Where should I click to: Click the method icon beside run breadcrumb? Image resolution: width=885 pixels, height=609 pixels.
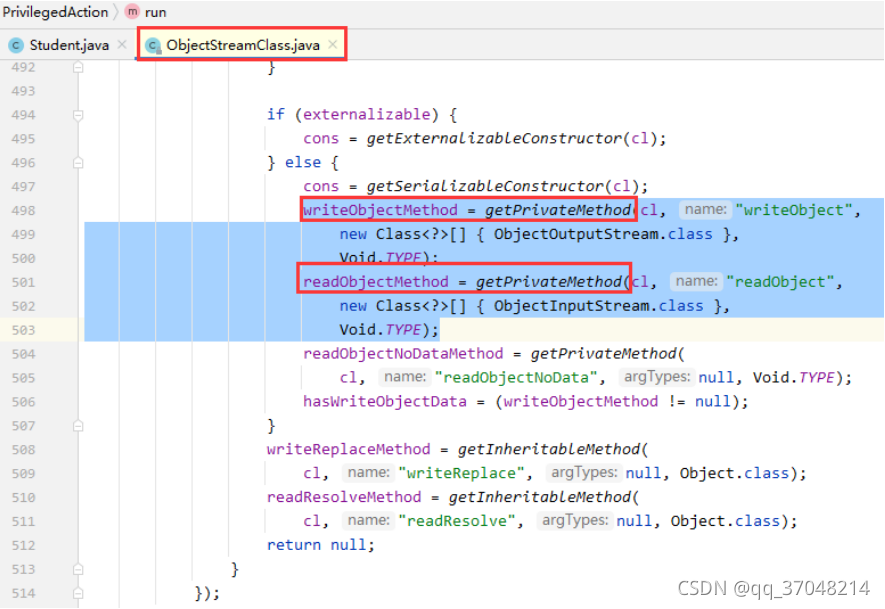[x=132, y=12]
